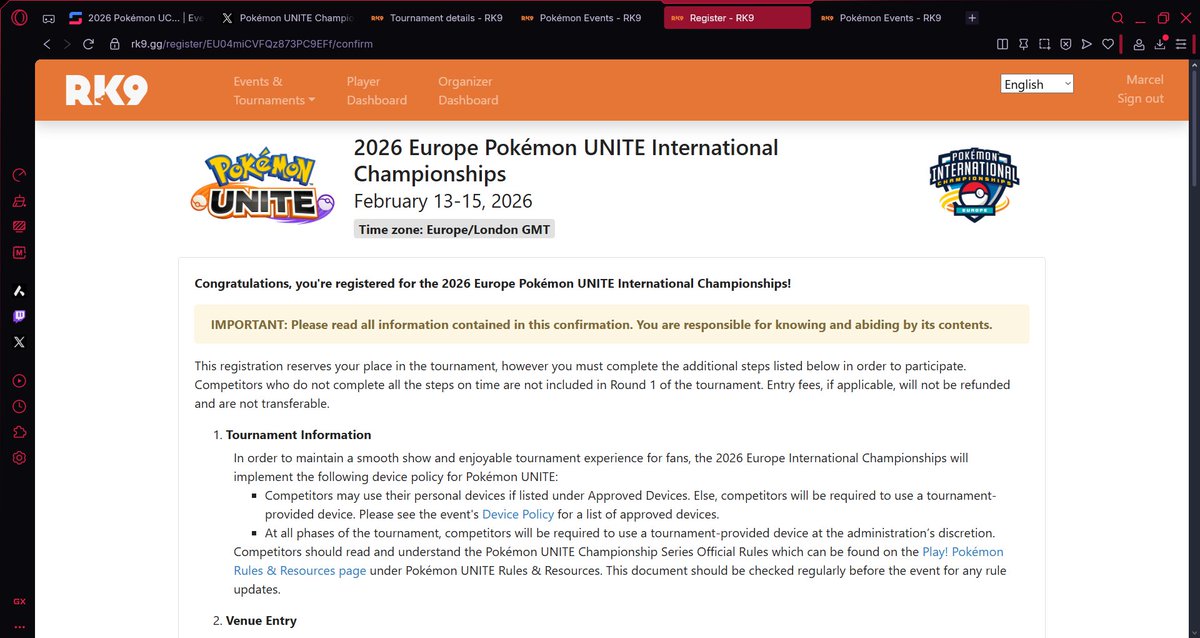The height and width of the screenshot is (638, 1200).
Task: Expand the Events & Tournaments menu
Action: point(274,90)
